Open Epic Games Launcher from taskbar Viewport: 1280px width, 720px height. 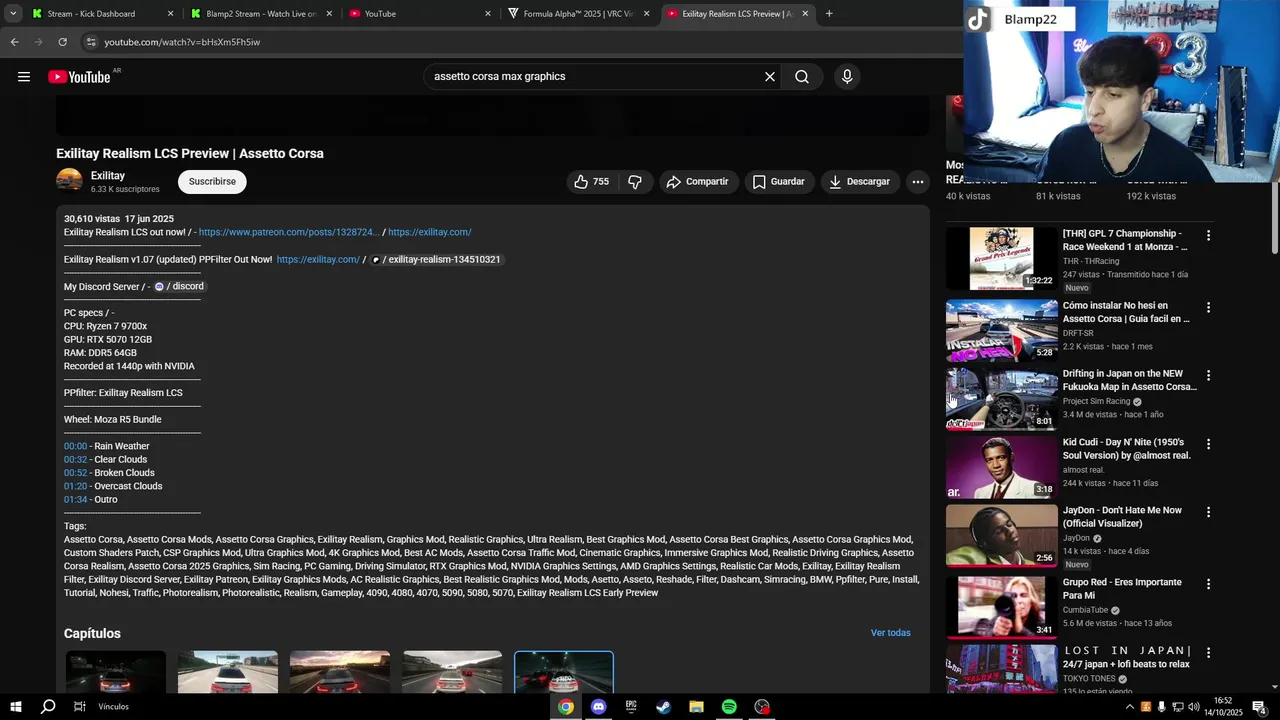click(x=631, y=707)
